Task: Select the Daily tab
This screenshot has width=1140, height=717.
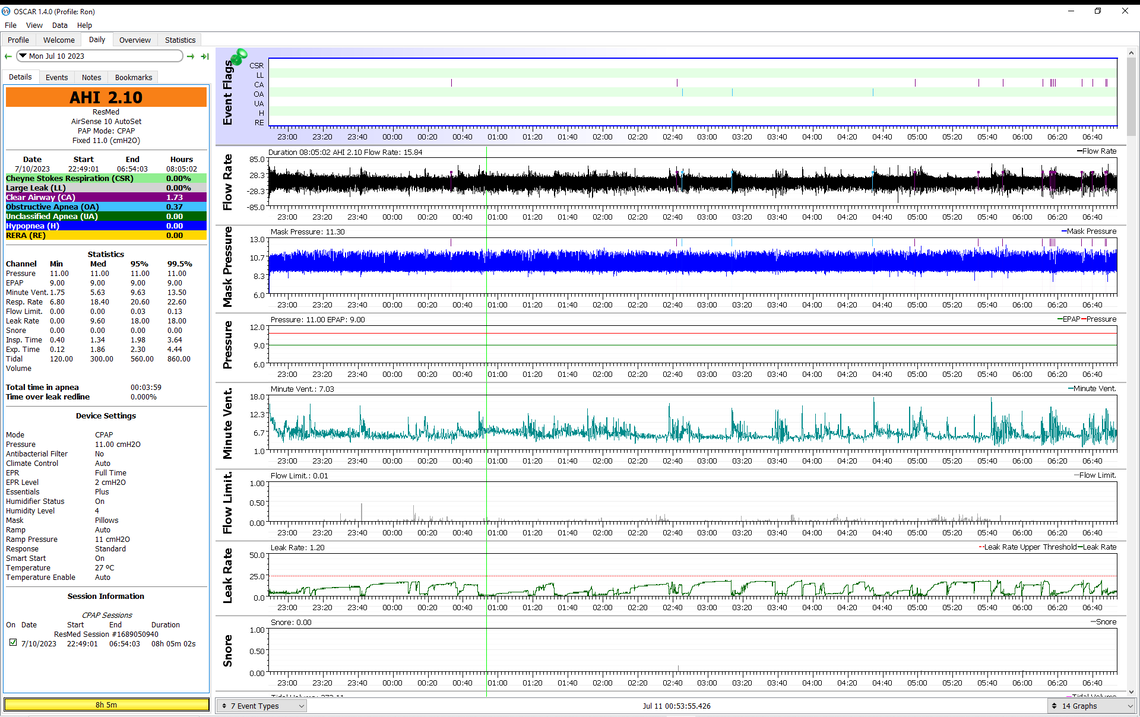Action: tap(97, 39)
